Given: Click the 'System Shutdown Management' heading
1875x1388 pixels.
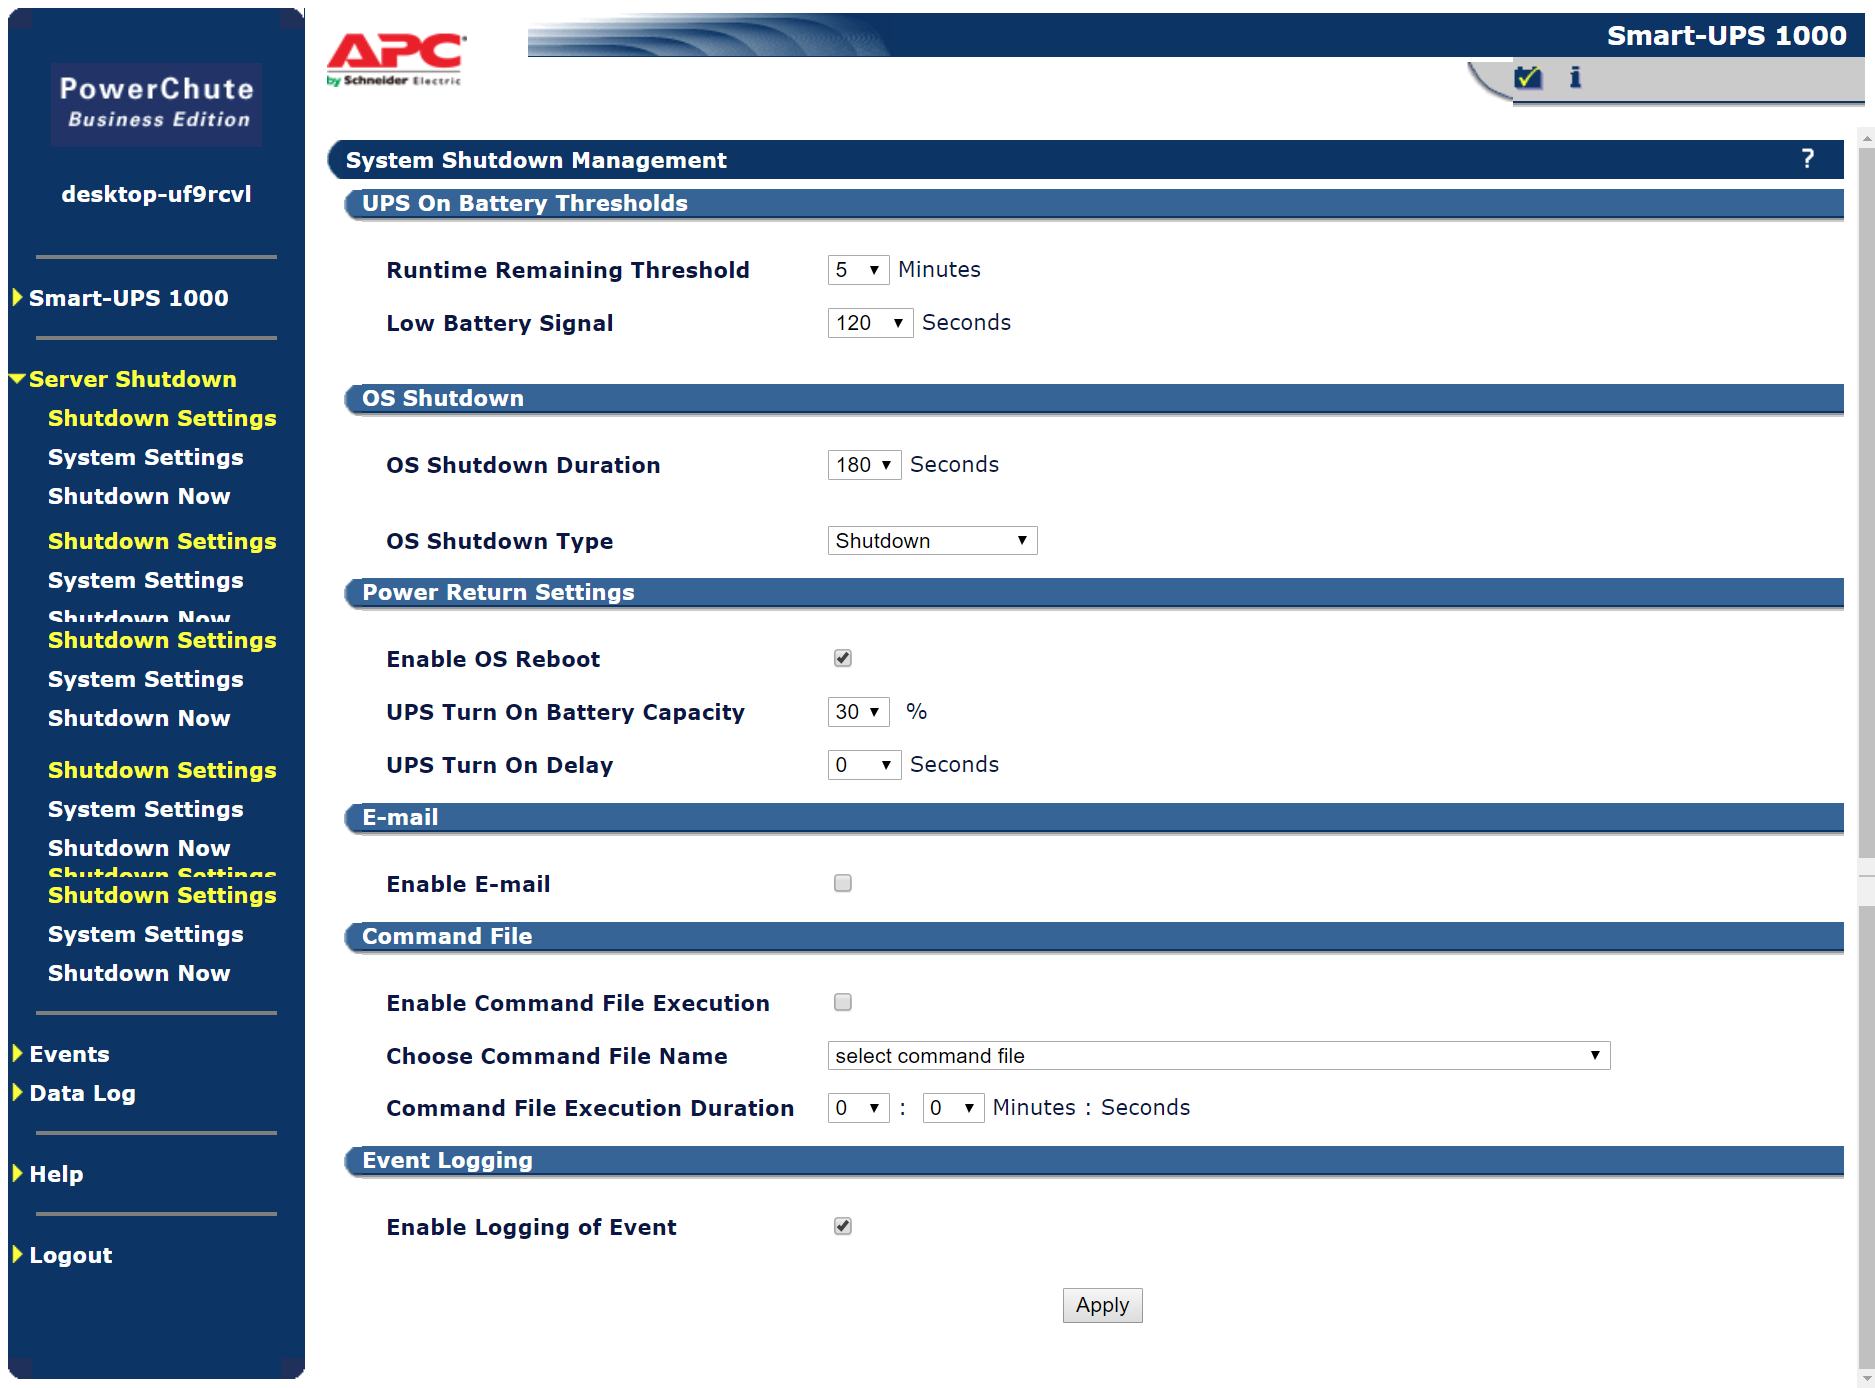Looking at the screenshot, I should 536,160.
